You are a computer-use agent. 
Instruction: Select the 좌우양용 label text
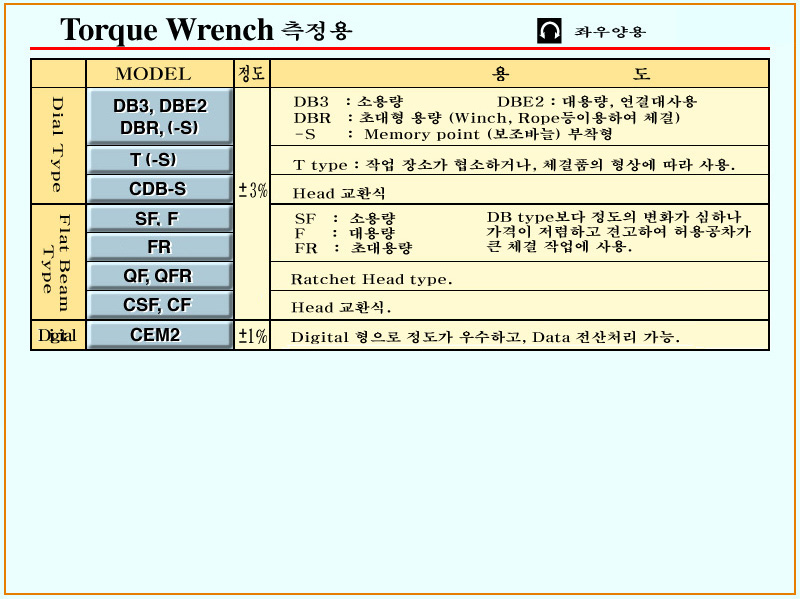click(x=610, y=32)
